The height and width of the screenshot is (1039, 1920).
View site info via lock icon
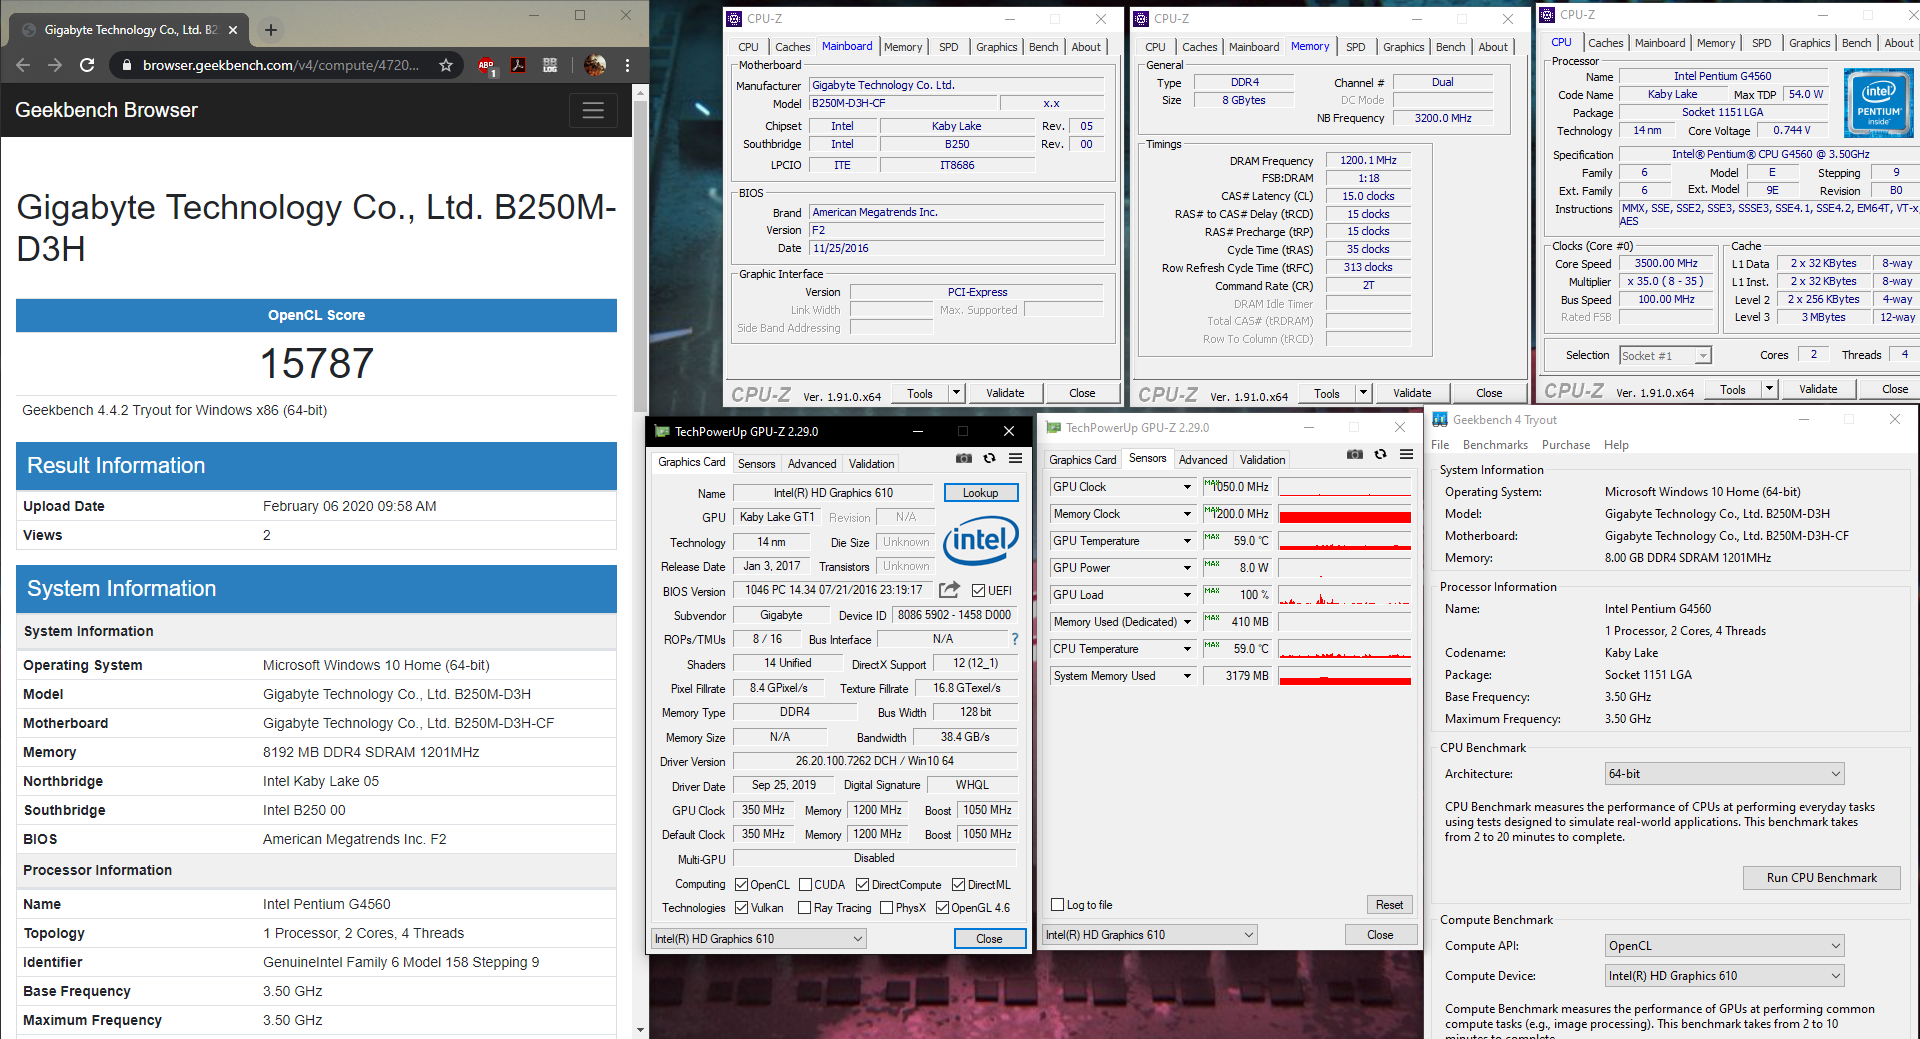127,65
